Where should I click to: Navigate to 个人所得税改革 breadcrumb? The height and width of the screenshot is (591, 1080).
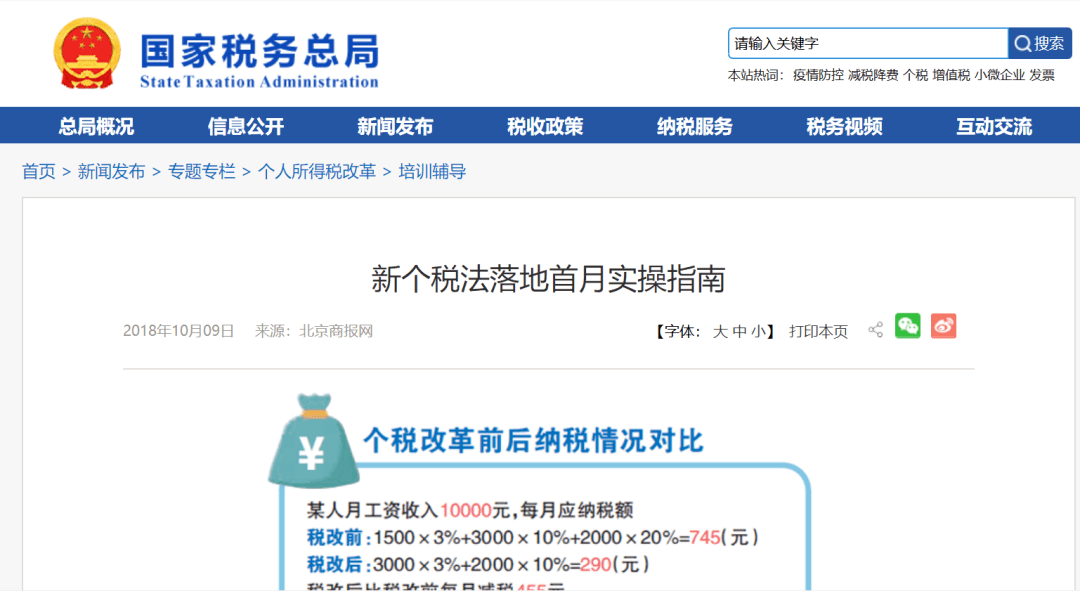(317, 171)
